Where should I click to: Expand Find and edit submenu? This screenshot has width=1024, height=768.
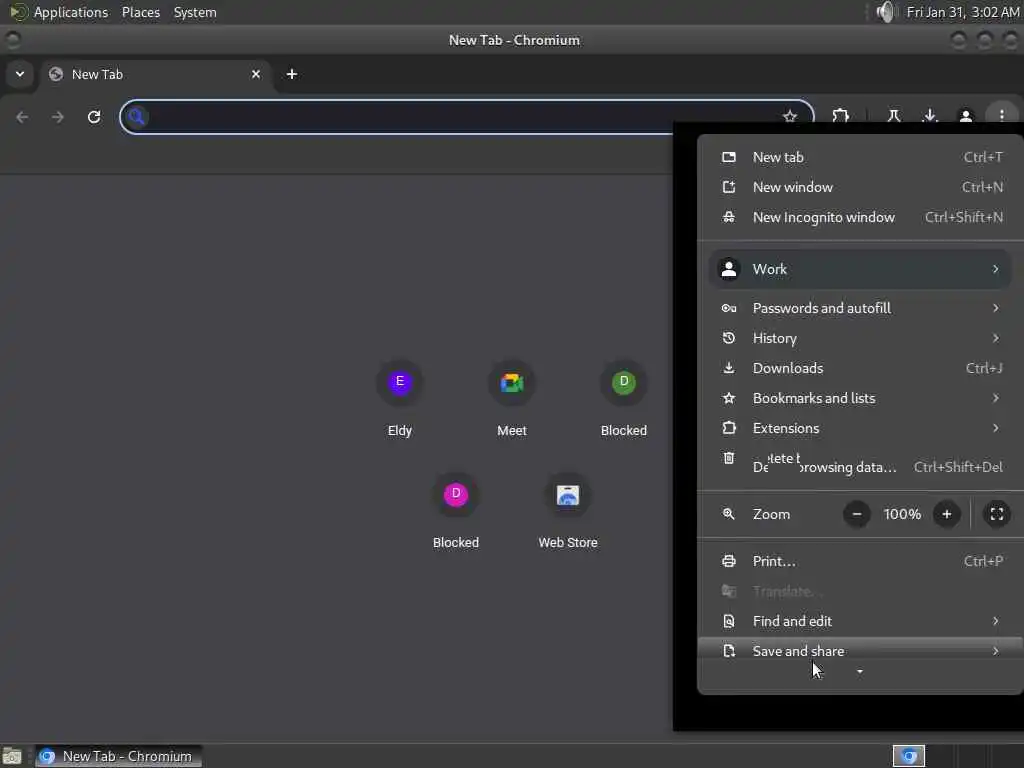click(859, 622)
